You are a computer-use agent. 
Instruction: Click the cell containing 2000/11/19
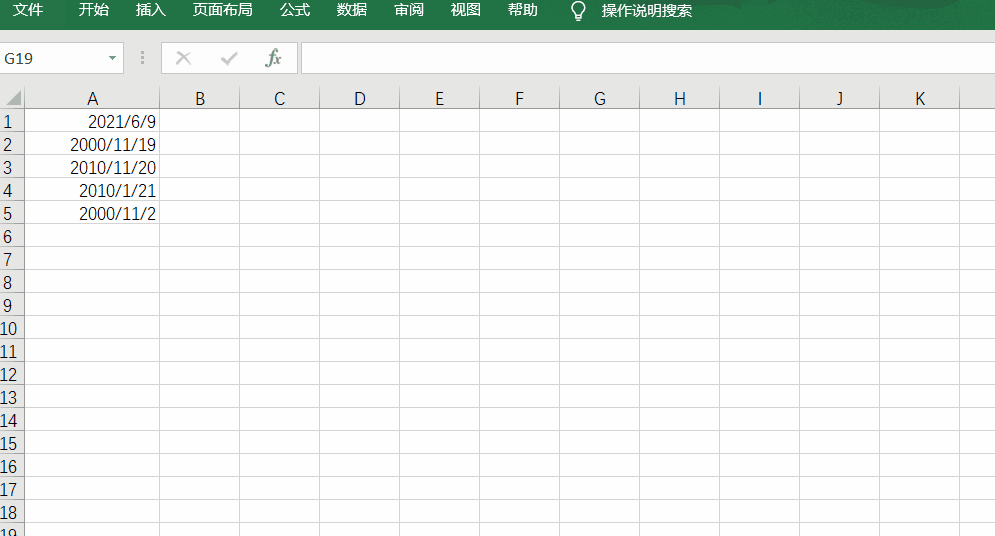click(x=92, y=144)
